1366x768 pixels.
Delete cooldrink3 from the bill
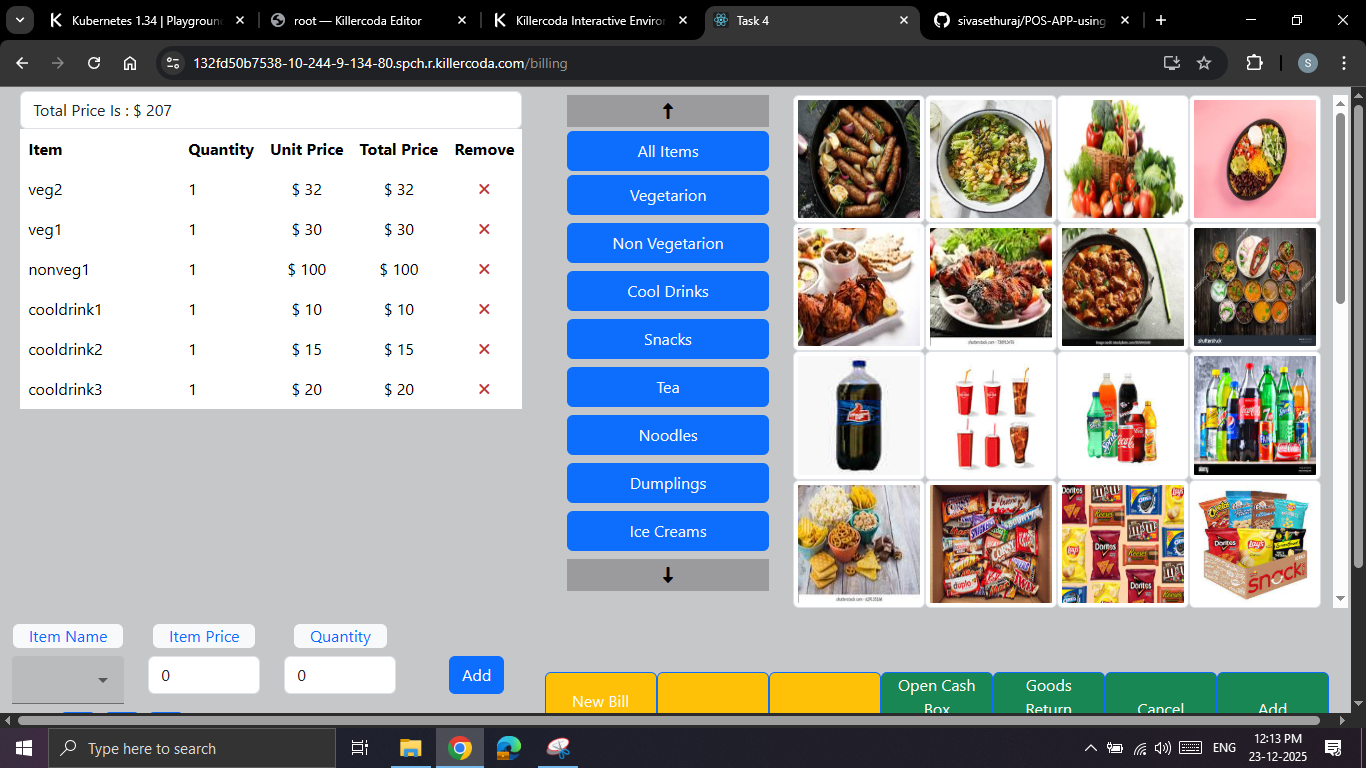click(483, 389)
